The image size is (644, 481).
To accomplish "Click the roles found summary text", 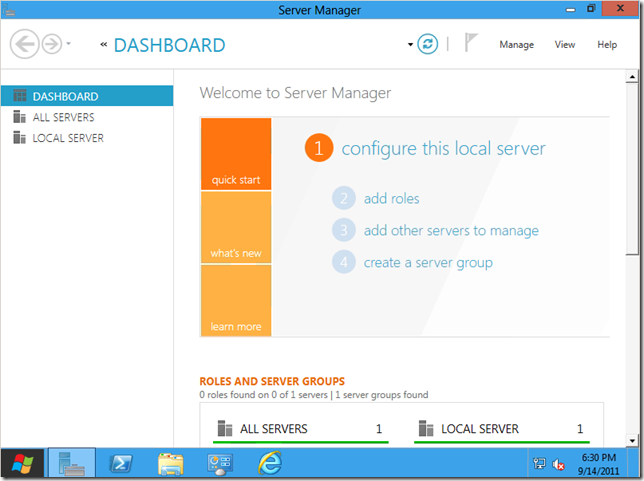I will point(314,395).
